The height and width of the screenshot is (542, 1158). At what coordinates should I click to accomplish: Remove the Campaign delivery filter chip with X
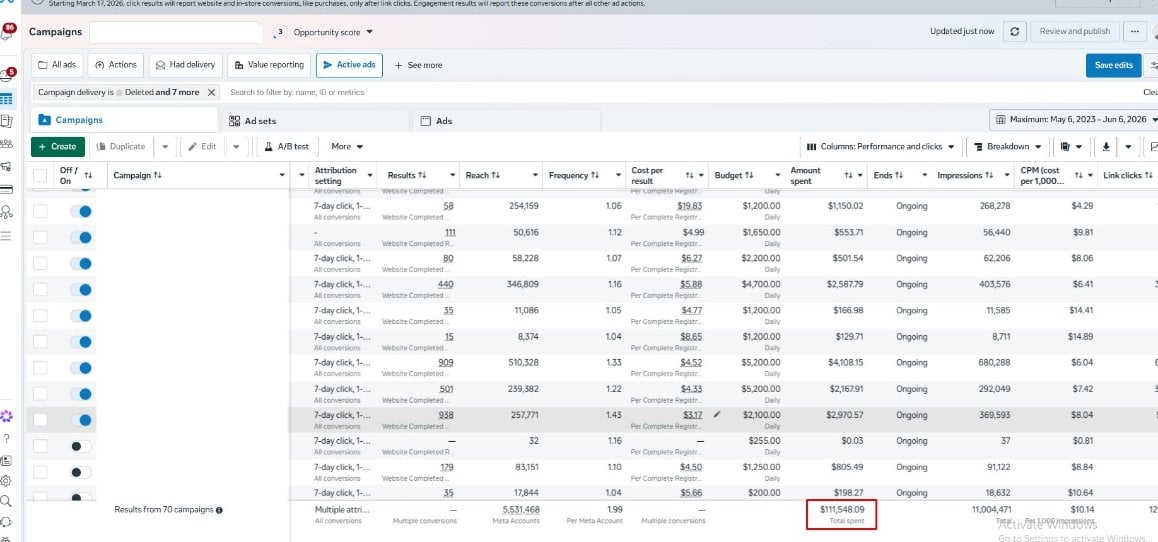pyautogui.click(x=211, y=92)
